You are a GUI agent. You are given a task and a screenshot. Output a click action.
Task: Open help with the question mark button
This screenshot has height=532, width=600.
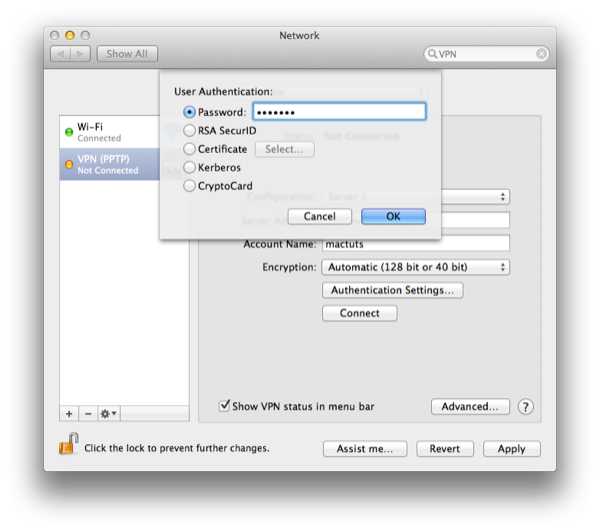tap(526, 406)
